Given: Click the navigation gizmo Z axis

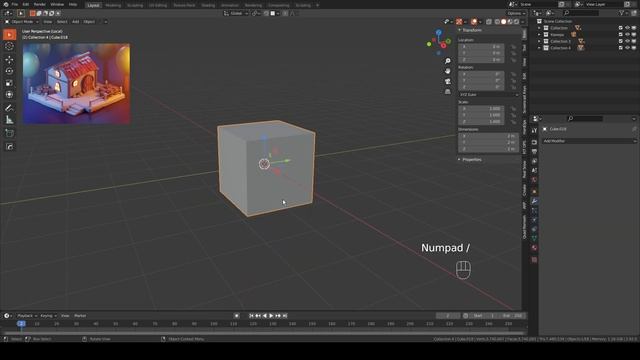Looking at the screenshot, I should pyautogui.click(x=439, y=32).
